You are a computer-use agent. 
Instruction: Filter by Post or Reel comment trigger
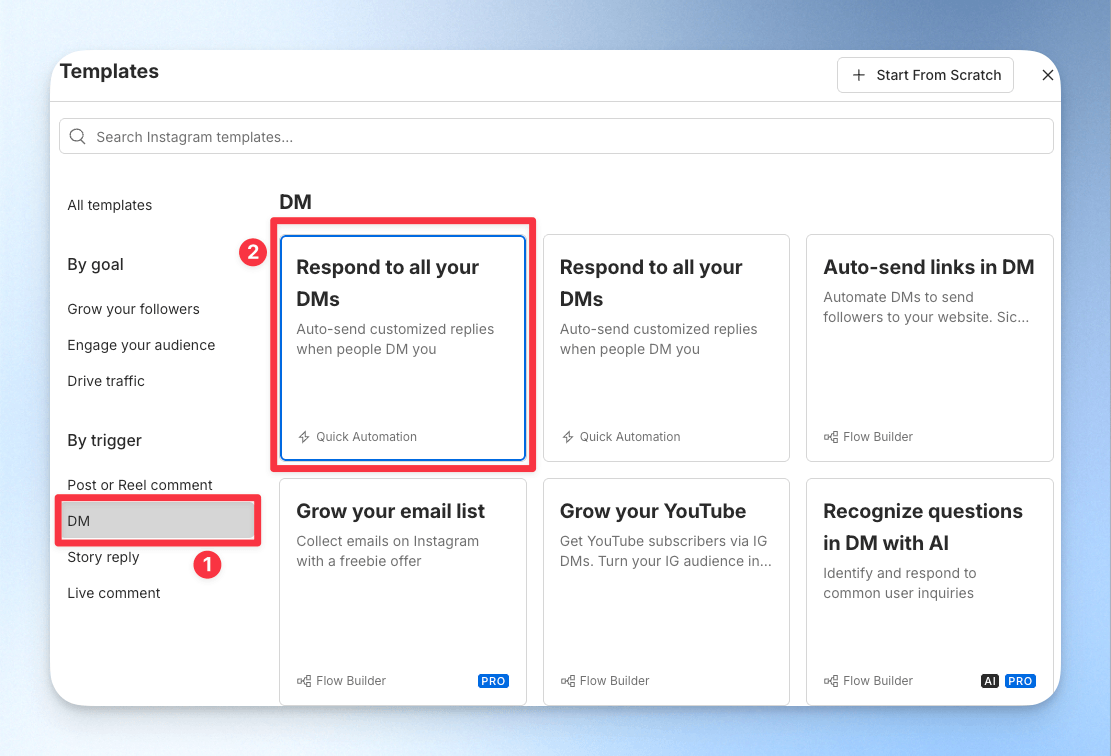click(x=140, y=485)
